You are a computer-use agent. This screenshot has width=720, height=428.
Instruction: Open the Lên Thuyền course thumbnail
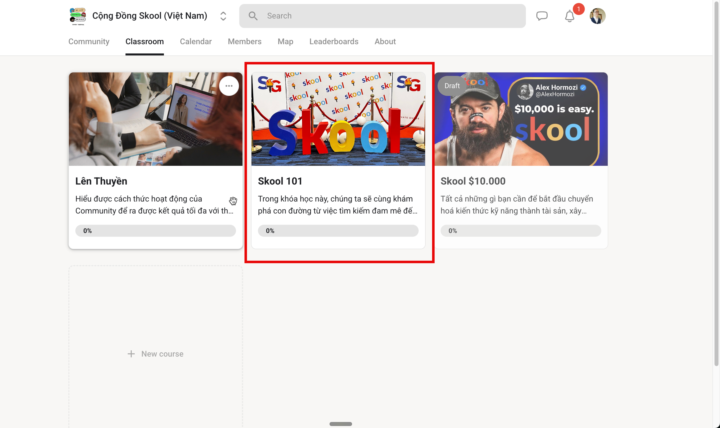156,119
